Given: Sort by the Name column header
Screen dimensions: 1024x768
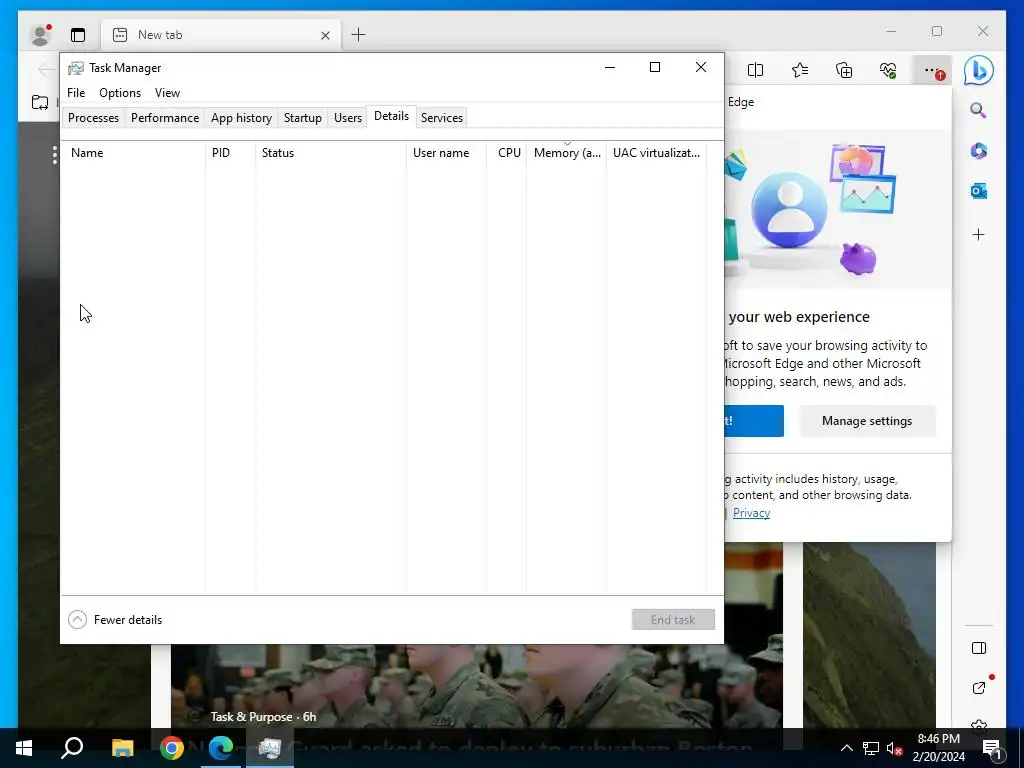Looking at the screenshot, I should pyautogui.click(x=133, y=153).
